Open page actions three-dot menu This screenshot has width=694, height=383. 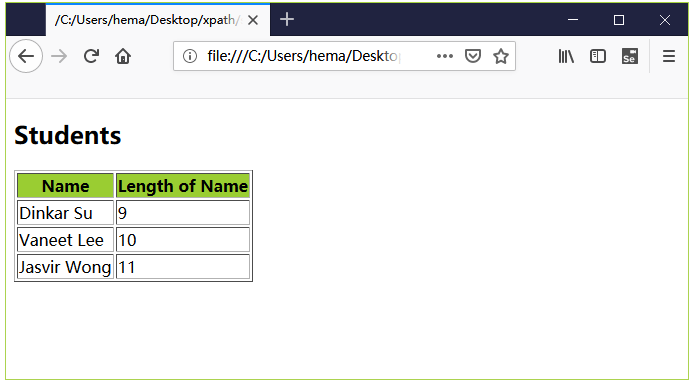444,56
